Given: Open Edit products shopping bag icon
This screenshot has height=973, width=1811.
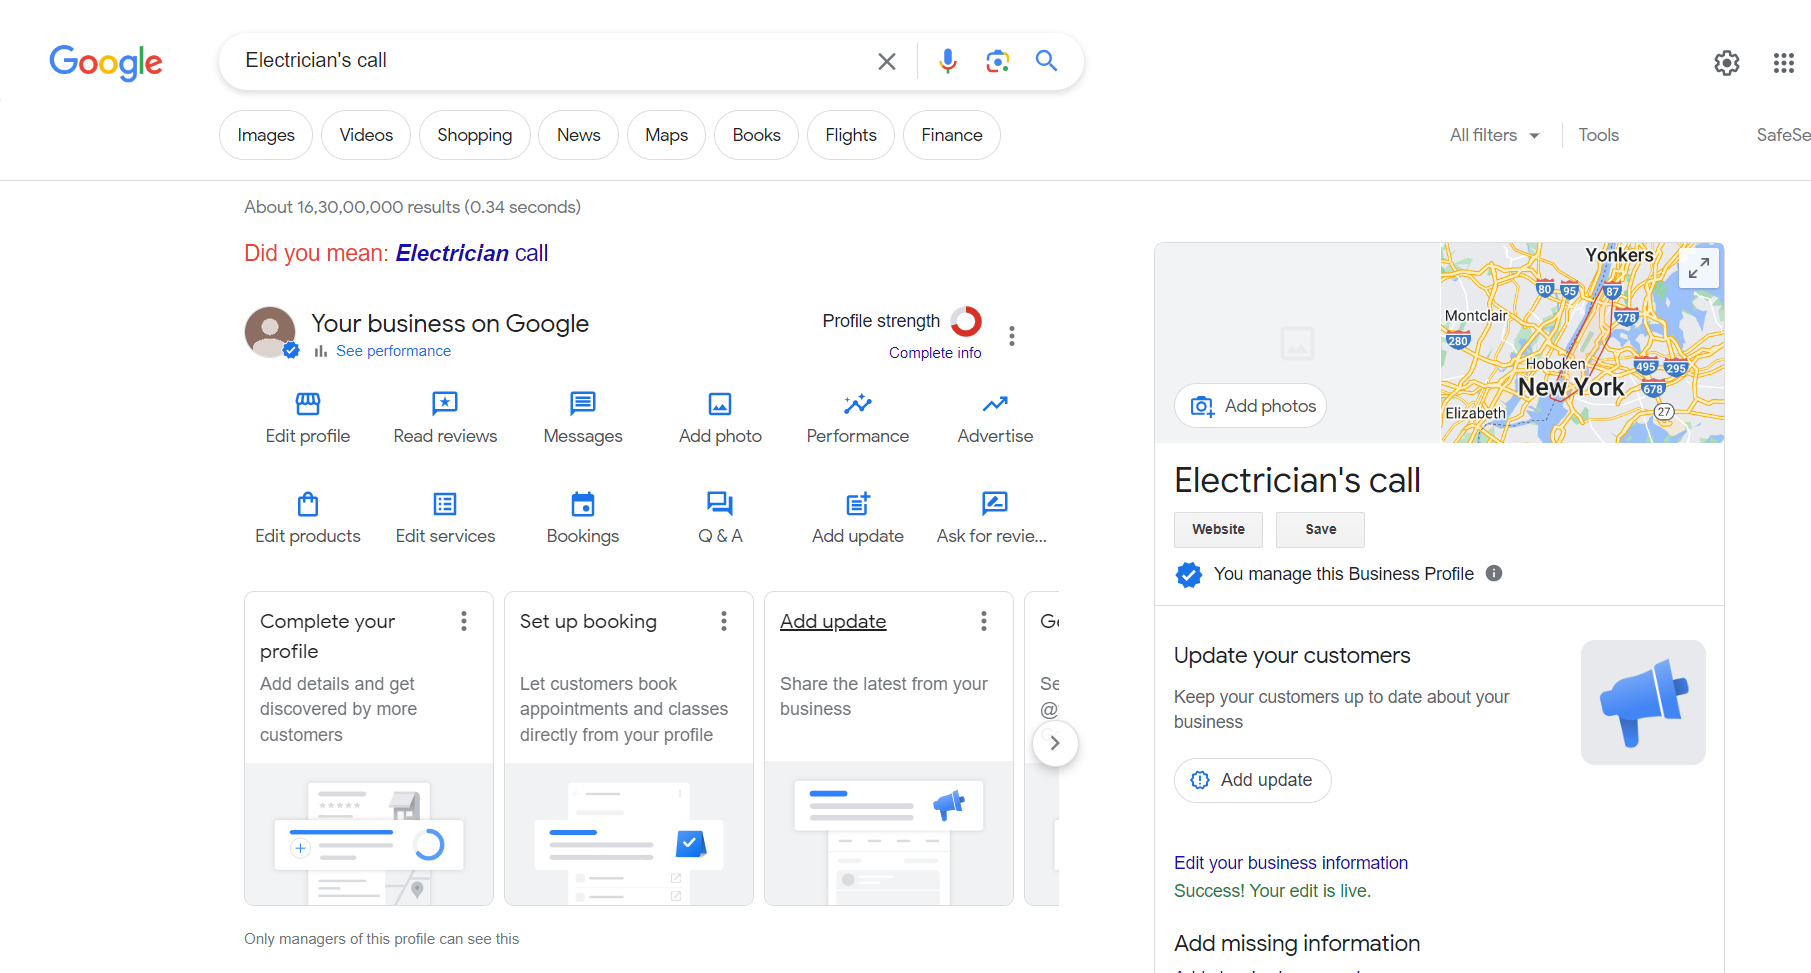Looking at the screenshot, I should pos(308,503).
